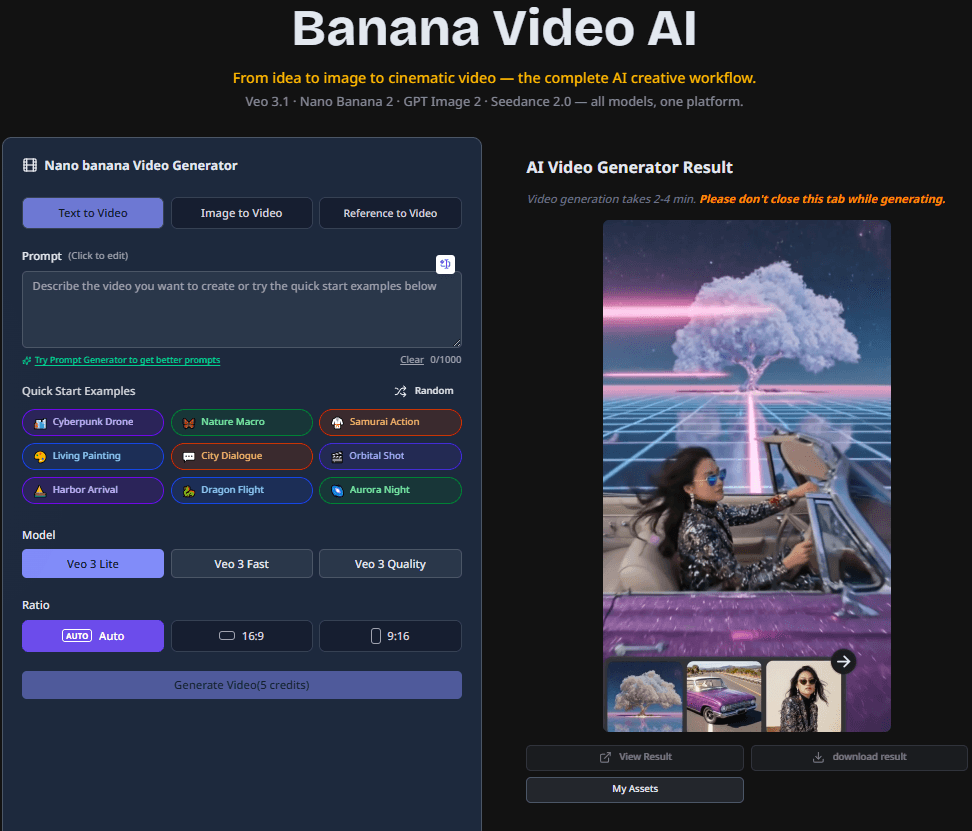Viewport: 972px width, 831px height.
Task: Set ratio to 16:9
Action: point(242,636)
